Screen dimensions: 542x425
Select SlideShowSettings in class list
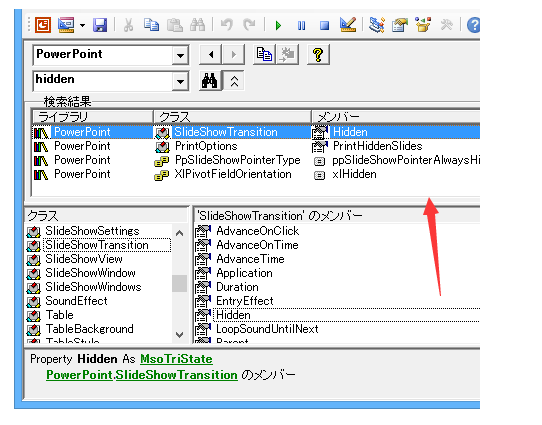click(92, 231)
